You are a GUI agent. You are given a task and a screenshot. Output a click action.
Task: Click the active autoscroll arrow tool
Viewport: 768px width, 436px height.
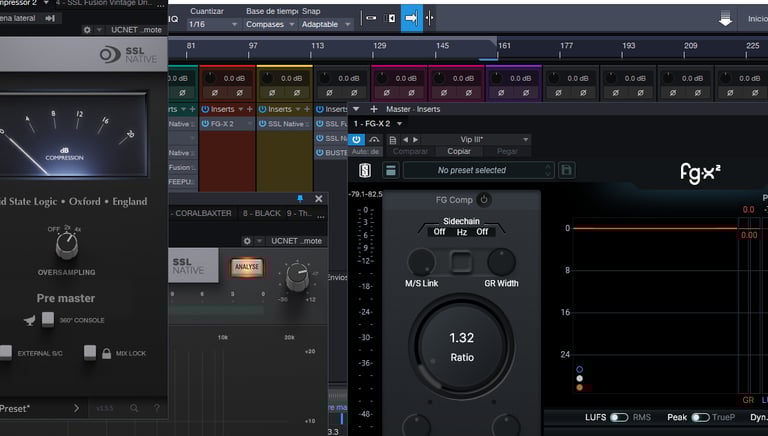tap(411, 19)
